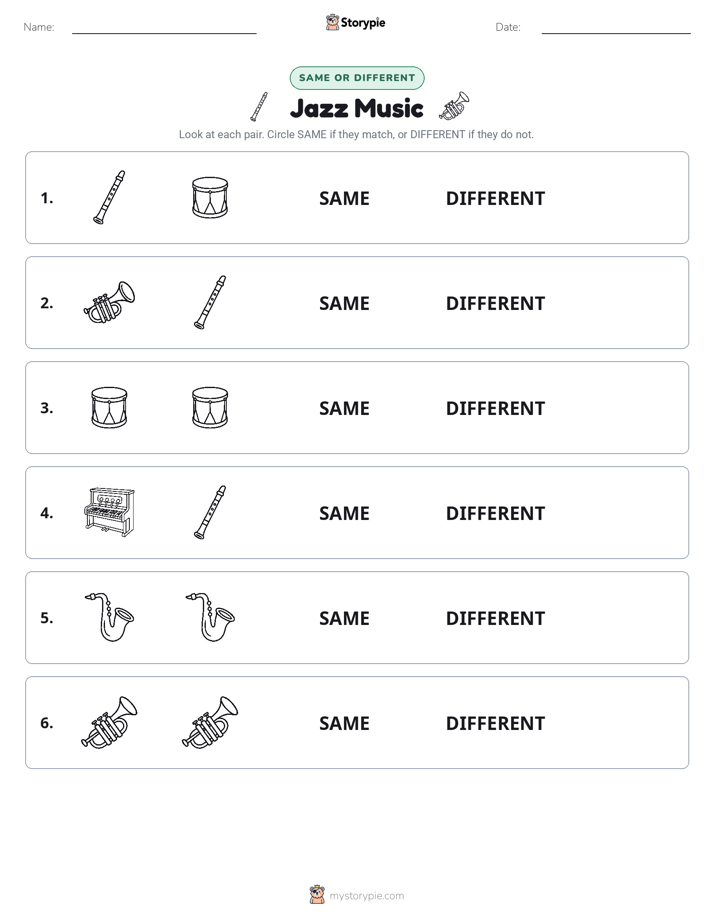Choose DIFFERENT for pair 4
Viewport: 714px width, 924px height.
point(495,513)
